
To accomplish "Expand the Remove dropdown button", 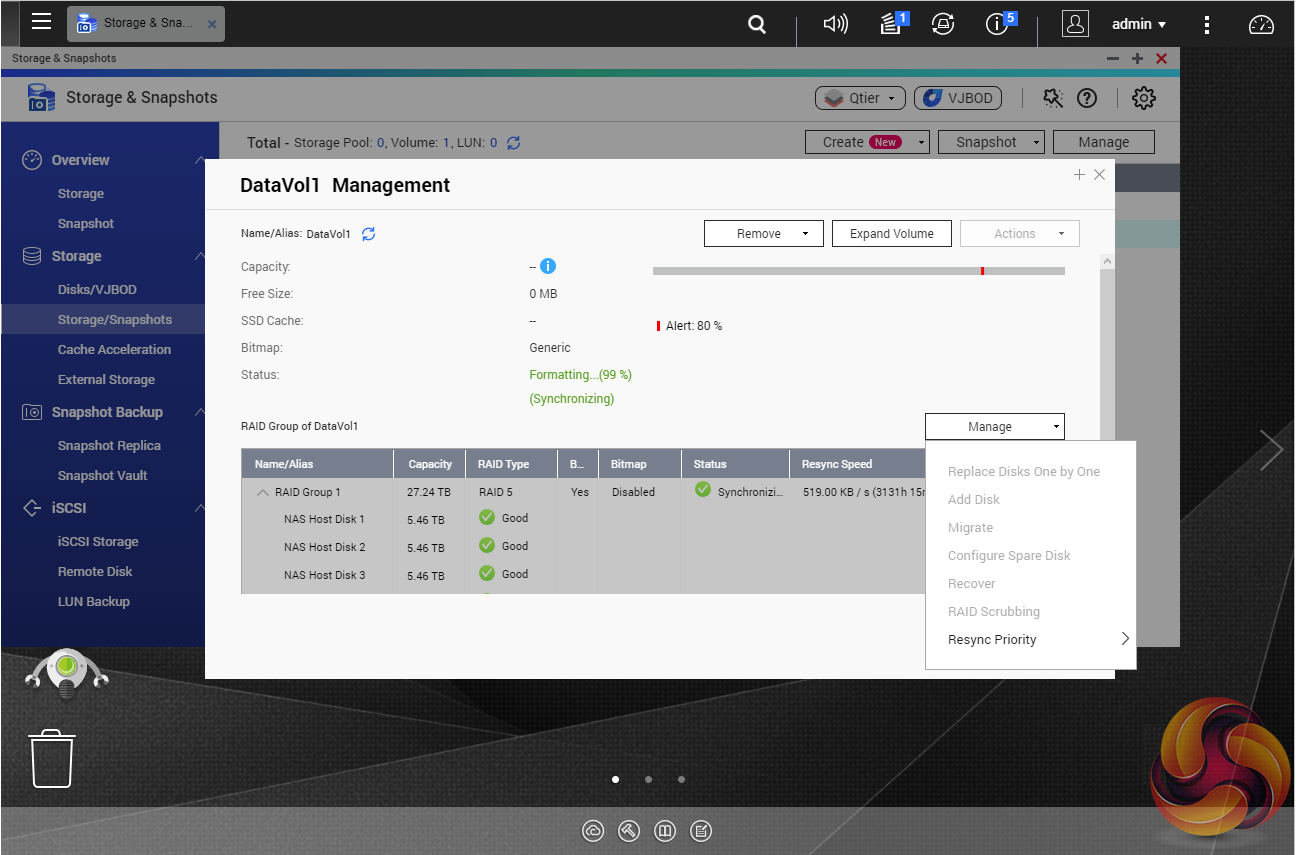I will 763,234.
